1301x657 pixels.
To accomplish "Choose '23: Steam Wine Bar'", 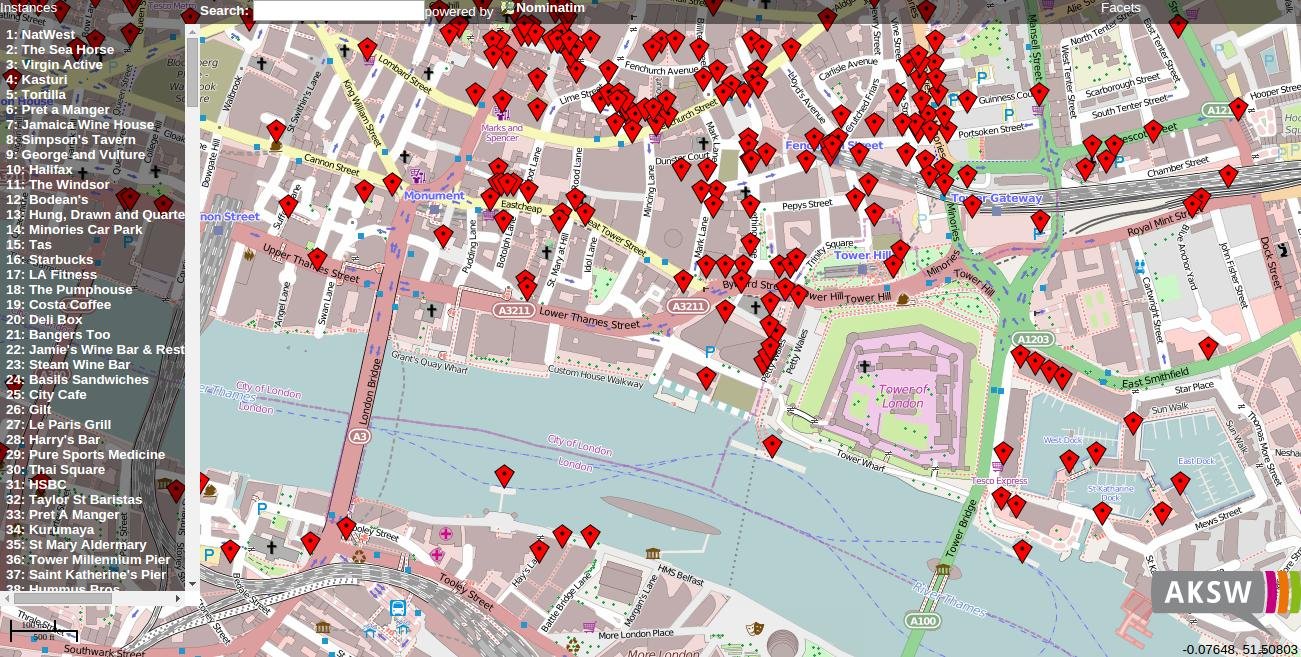I will 68,364.
